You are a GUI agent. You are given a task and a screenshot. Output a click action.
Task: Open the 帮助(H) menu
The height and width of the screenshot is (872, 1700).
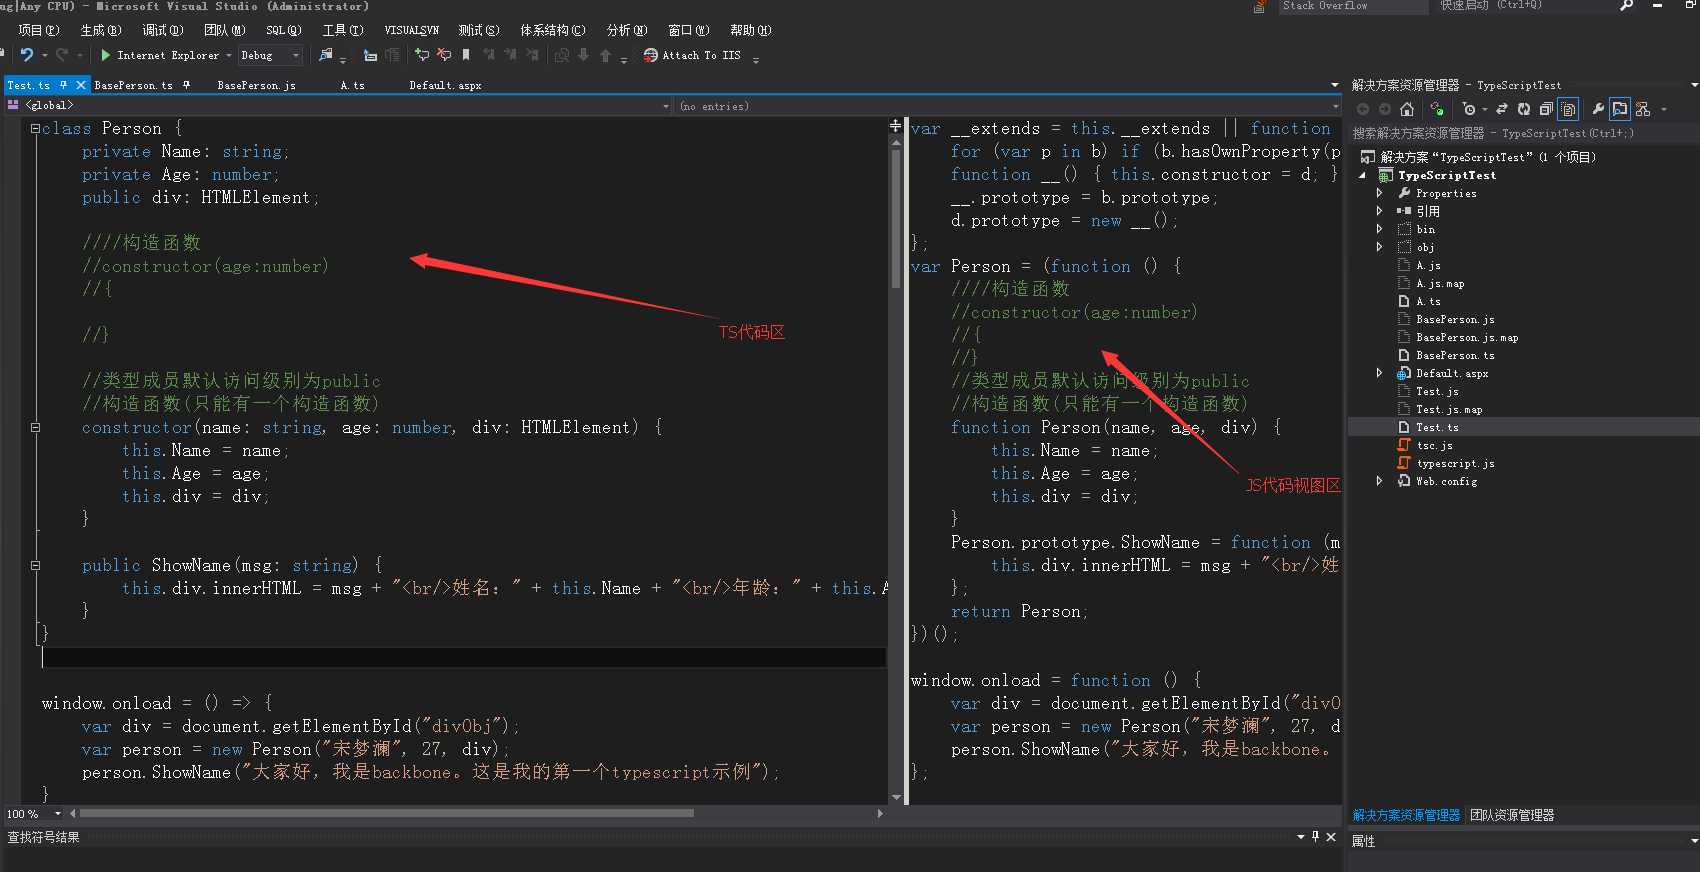[751, 30]
